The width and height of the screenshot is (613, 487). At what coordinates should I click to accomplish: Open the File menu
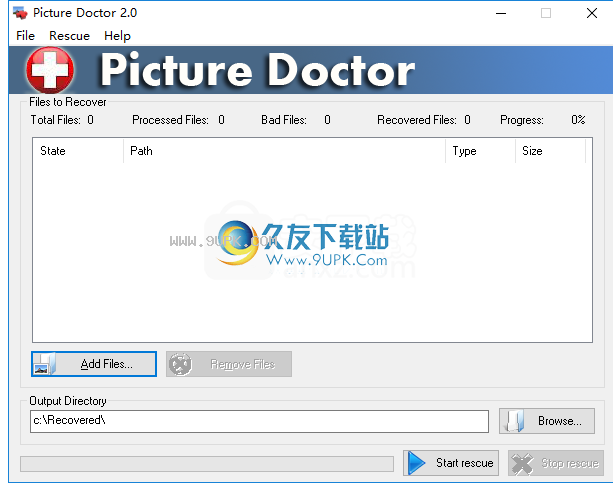point(25,36)
